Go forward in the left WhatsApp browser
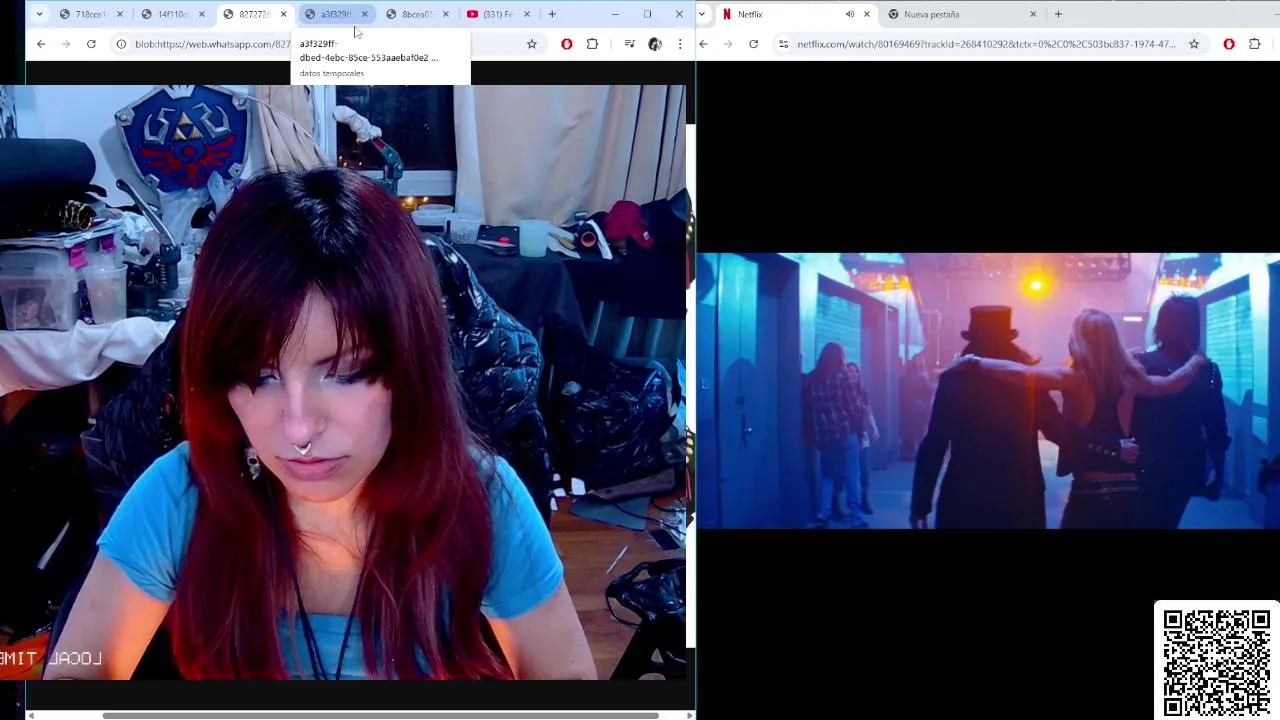The image size is (1280, 720). 66,44
